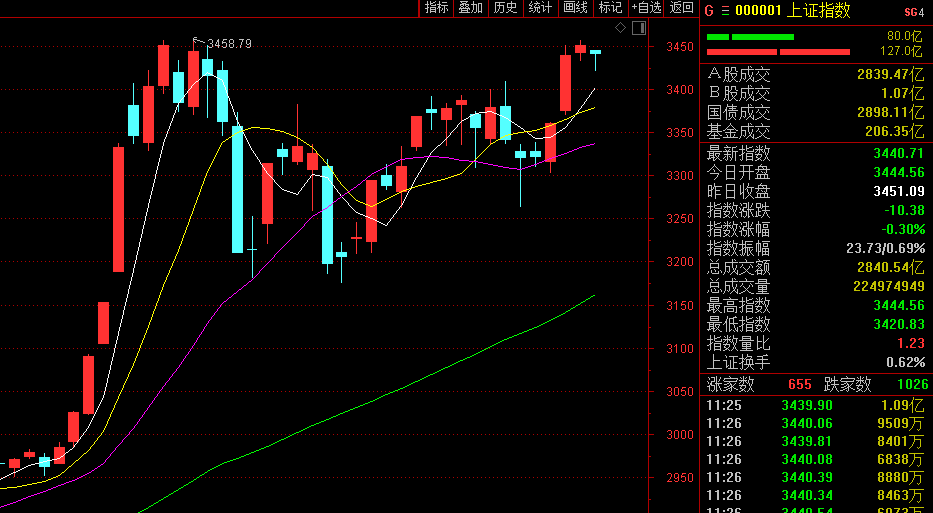The image size is (933, 513).
Task: Click the 2898.11亿 value
Action: [891, 112]
